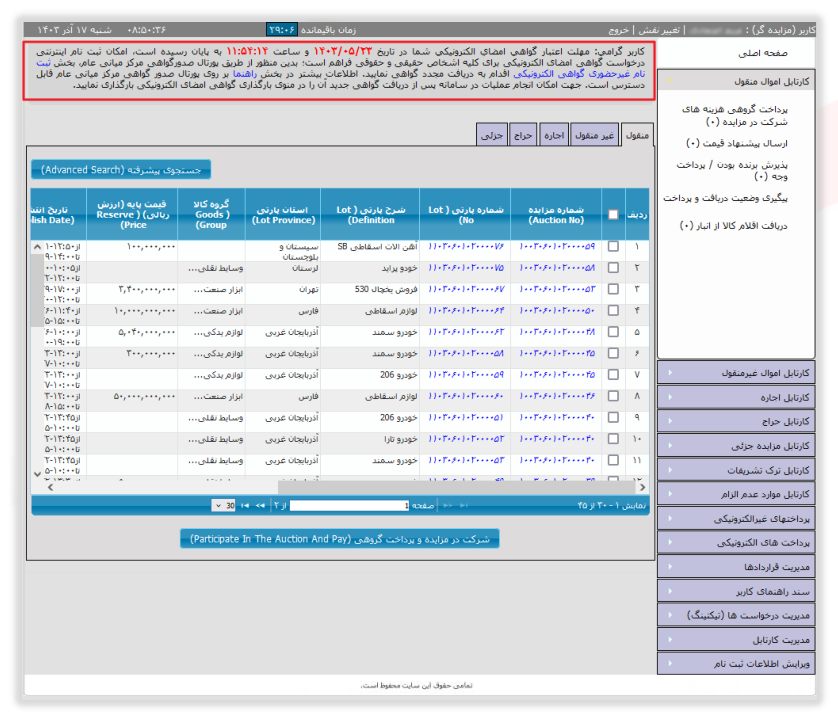Check the box for row ۱ (آهن آلات اسقاطی SB)

tap(613, 246)
